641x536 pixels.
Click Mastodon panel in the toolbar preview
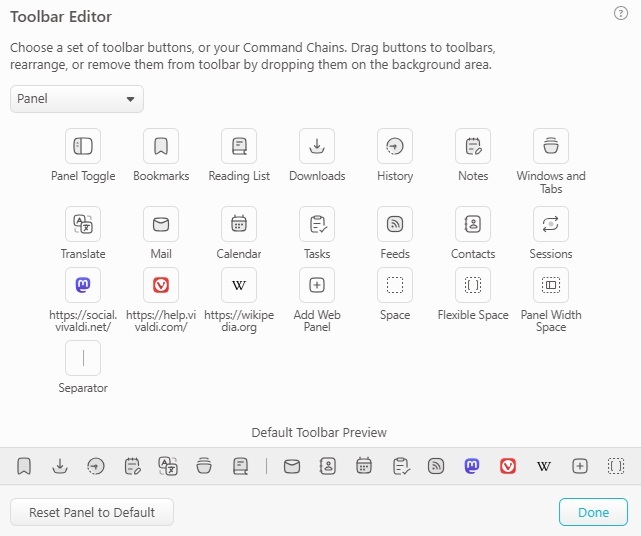tap(472, 466)
